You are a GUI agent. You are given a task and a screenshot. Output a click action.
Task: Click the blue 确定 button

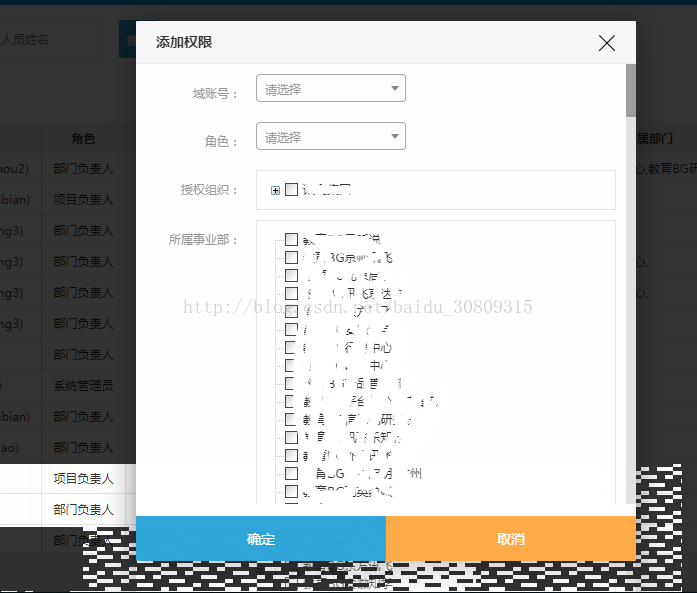[x=261, y=539]
